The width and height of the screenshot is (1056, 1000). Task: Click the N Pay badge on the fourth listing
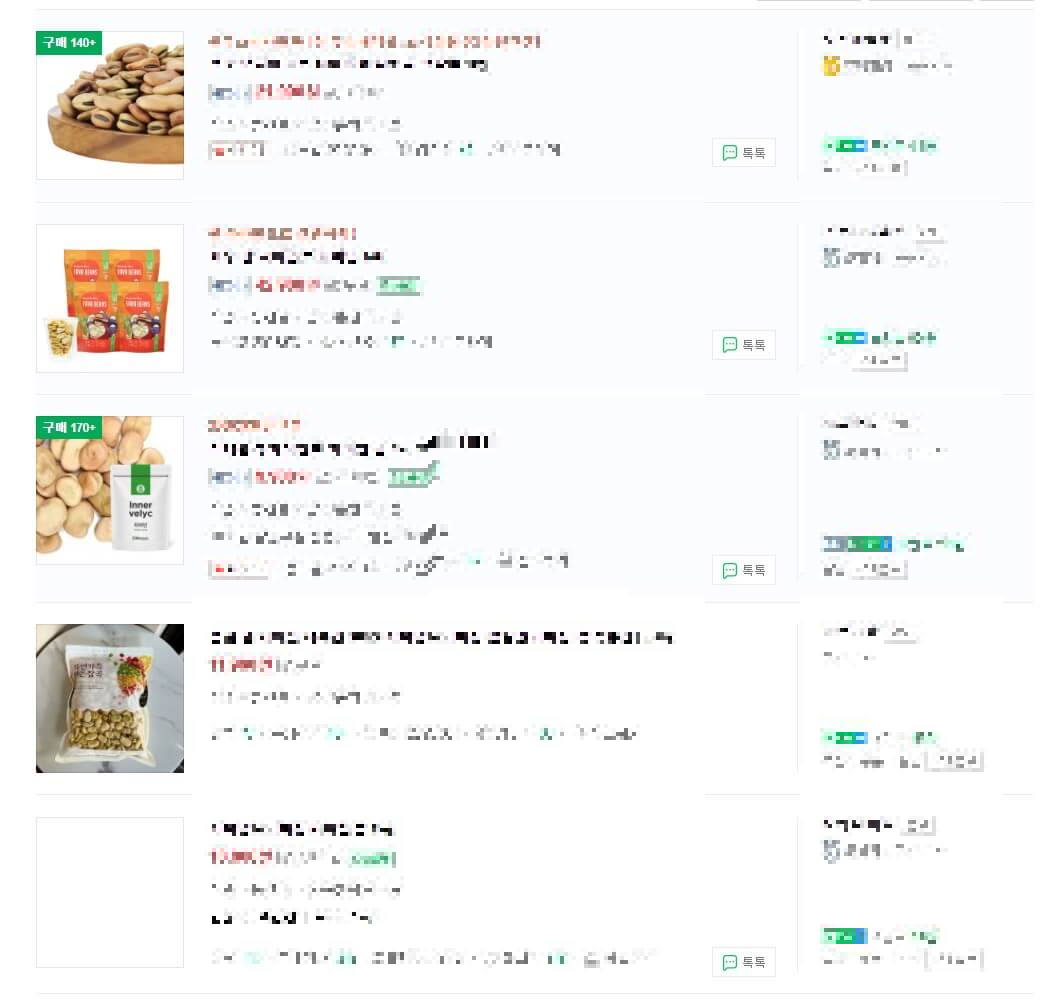[x=846, y=737]
